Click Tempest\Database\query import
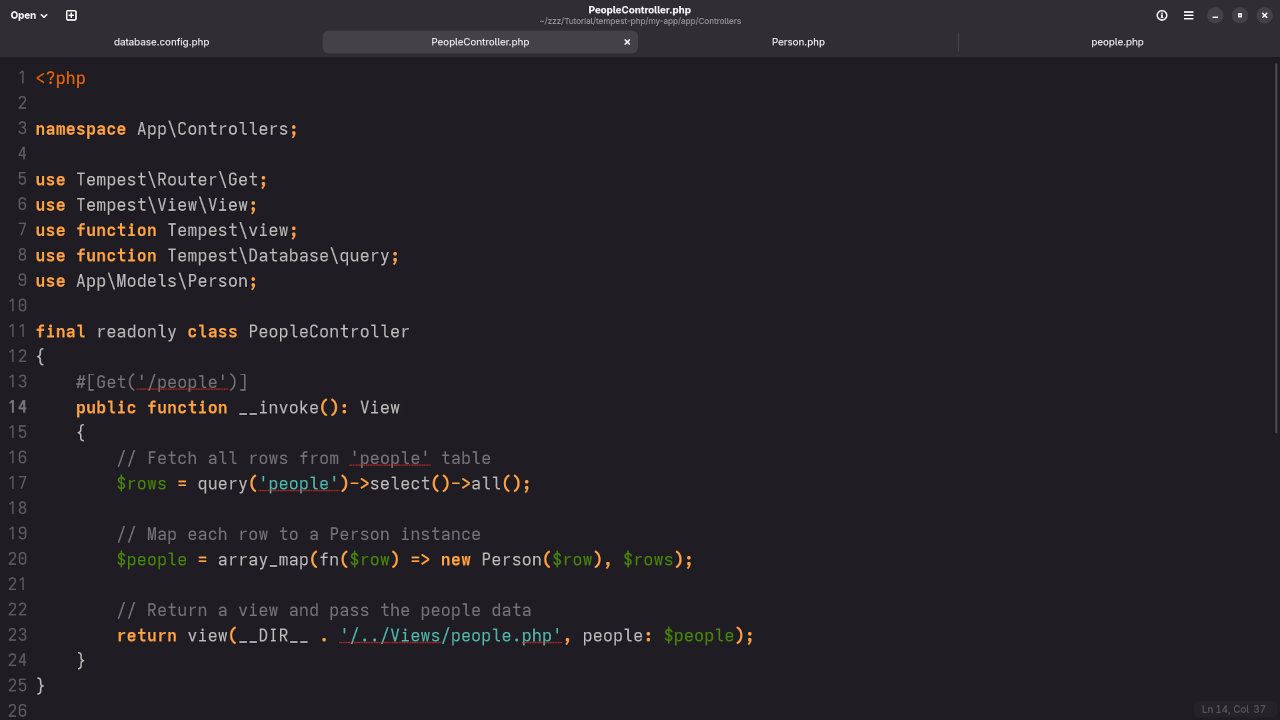 (x=278, y=256)
